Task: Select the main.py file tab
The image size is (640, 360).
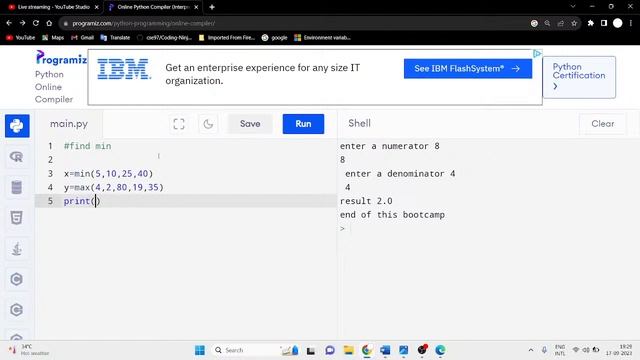Action: point(69,124)
